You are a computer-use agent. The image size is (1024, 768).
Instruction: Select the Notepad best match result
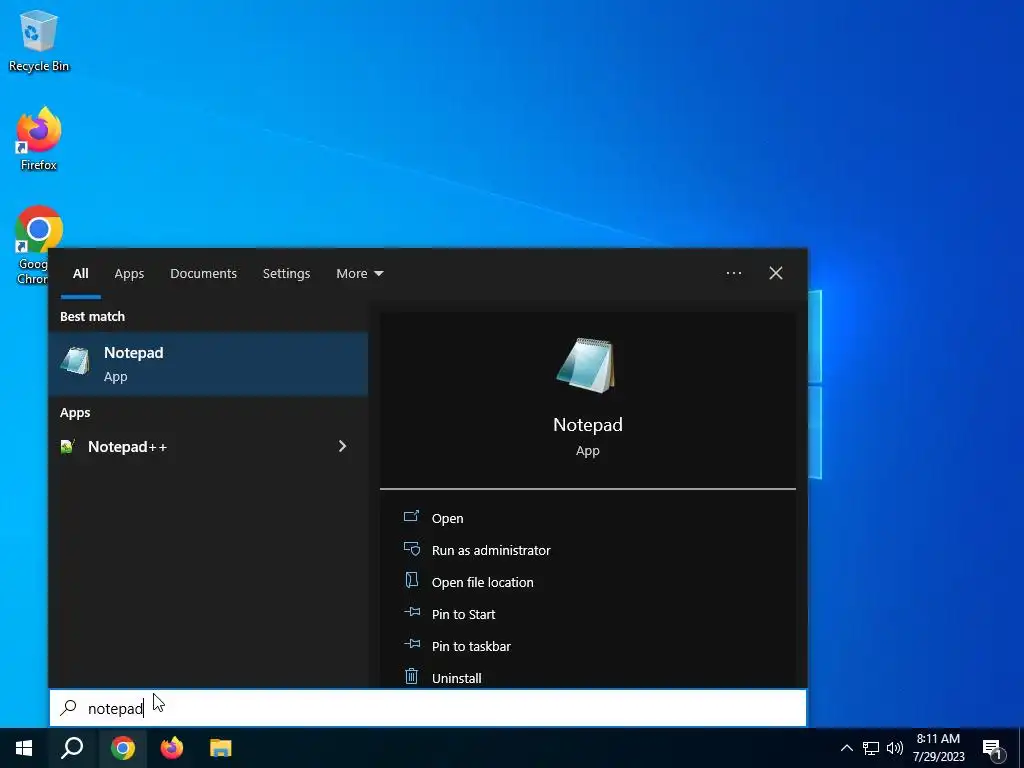pos(208,364)
